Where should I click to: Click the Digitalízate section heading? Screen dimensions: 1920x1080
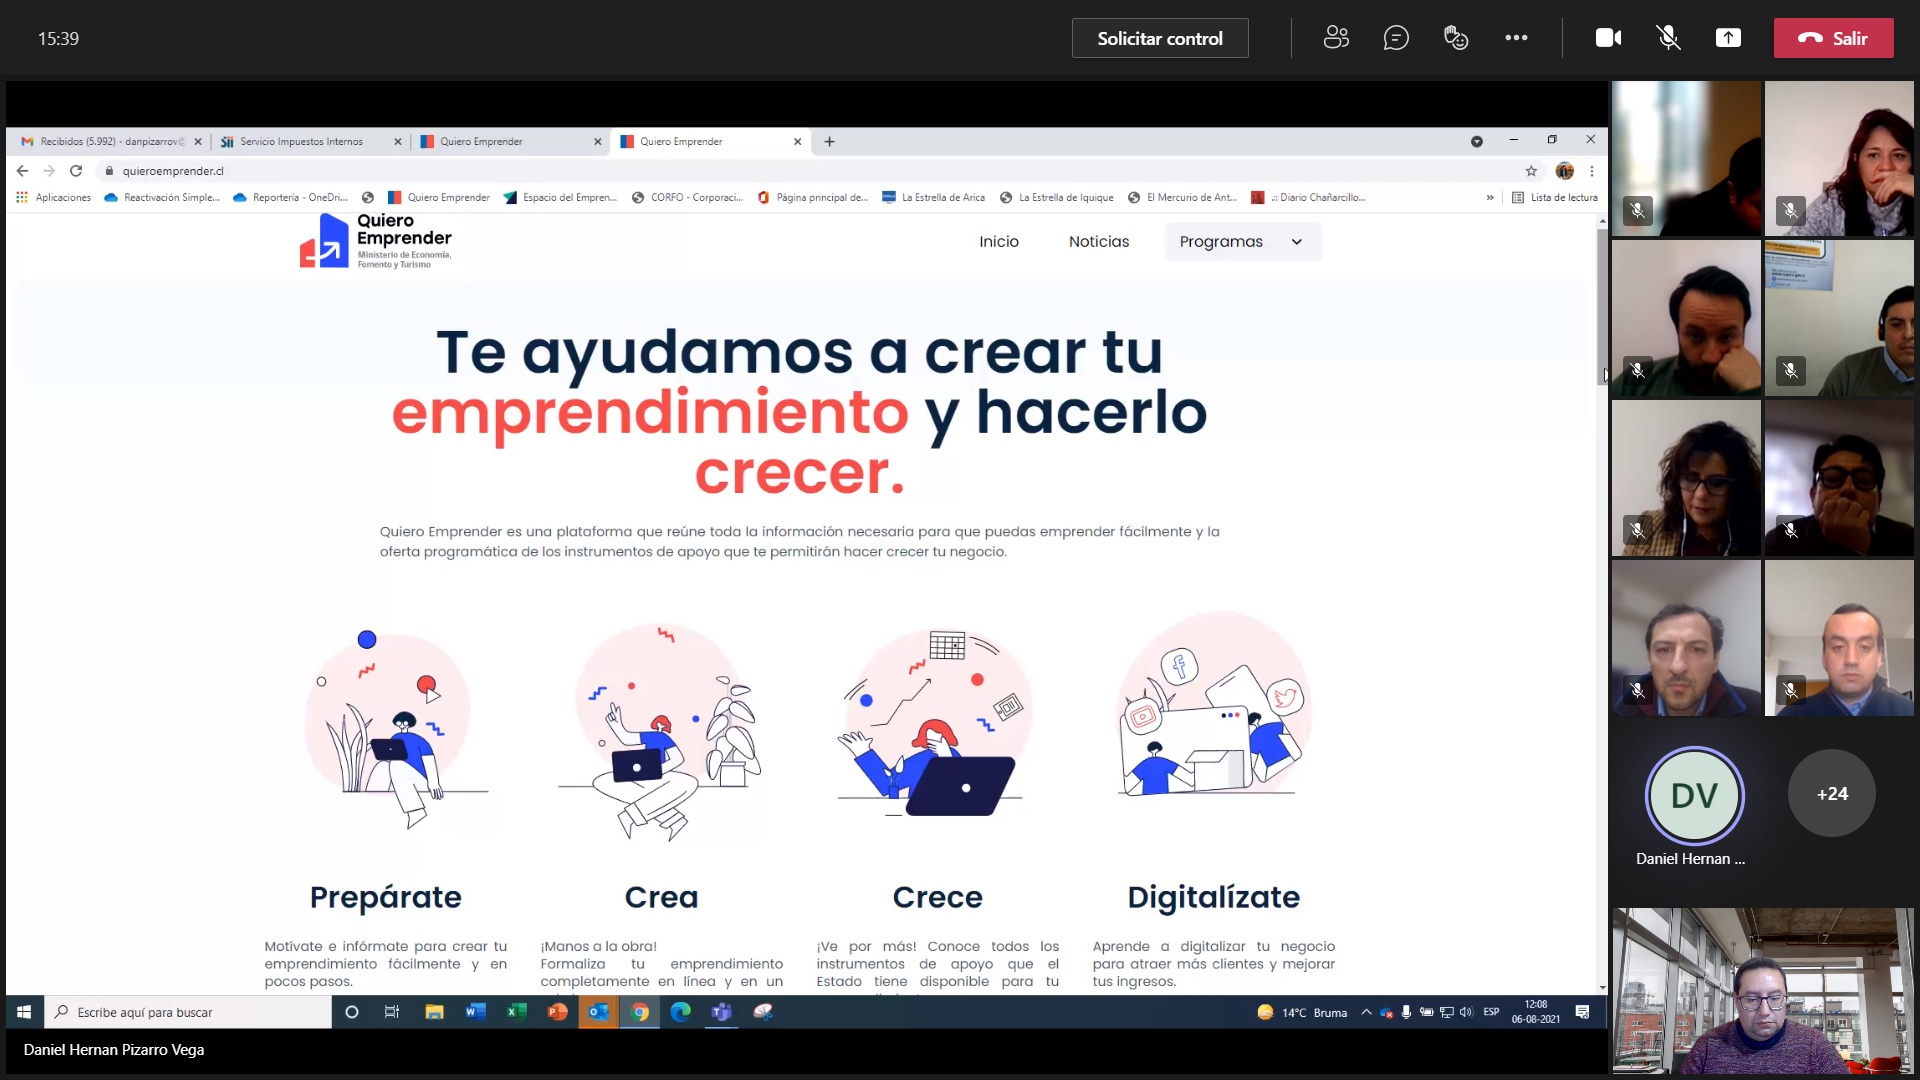(1214, 897)
